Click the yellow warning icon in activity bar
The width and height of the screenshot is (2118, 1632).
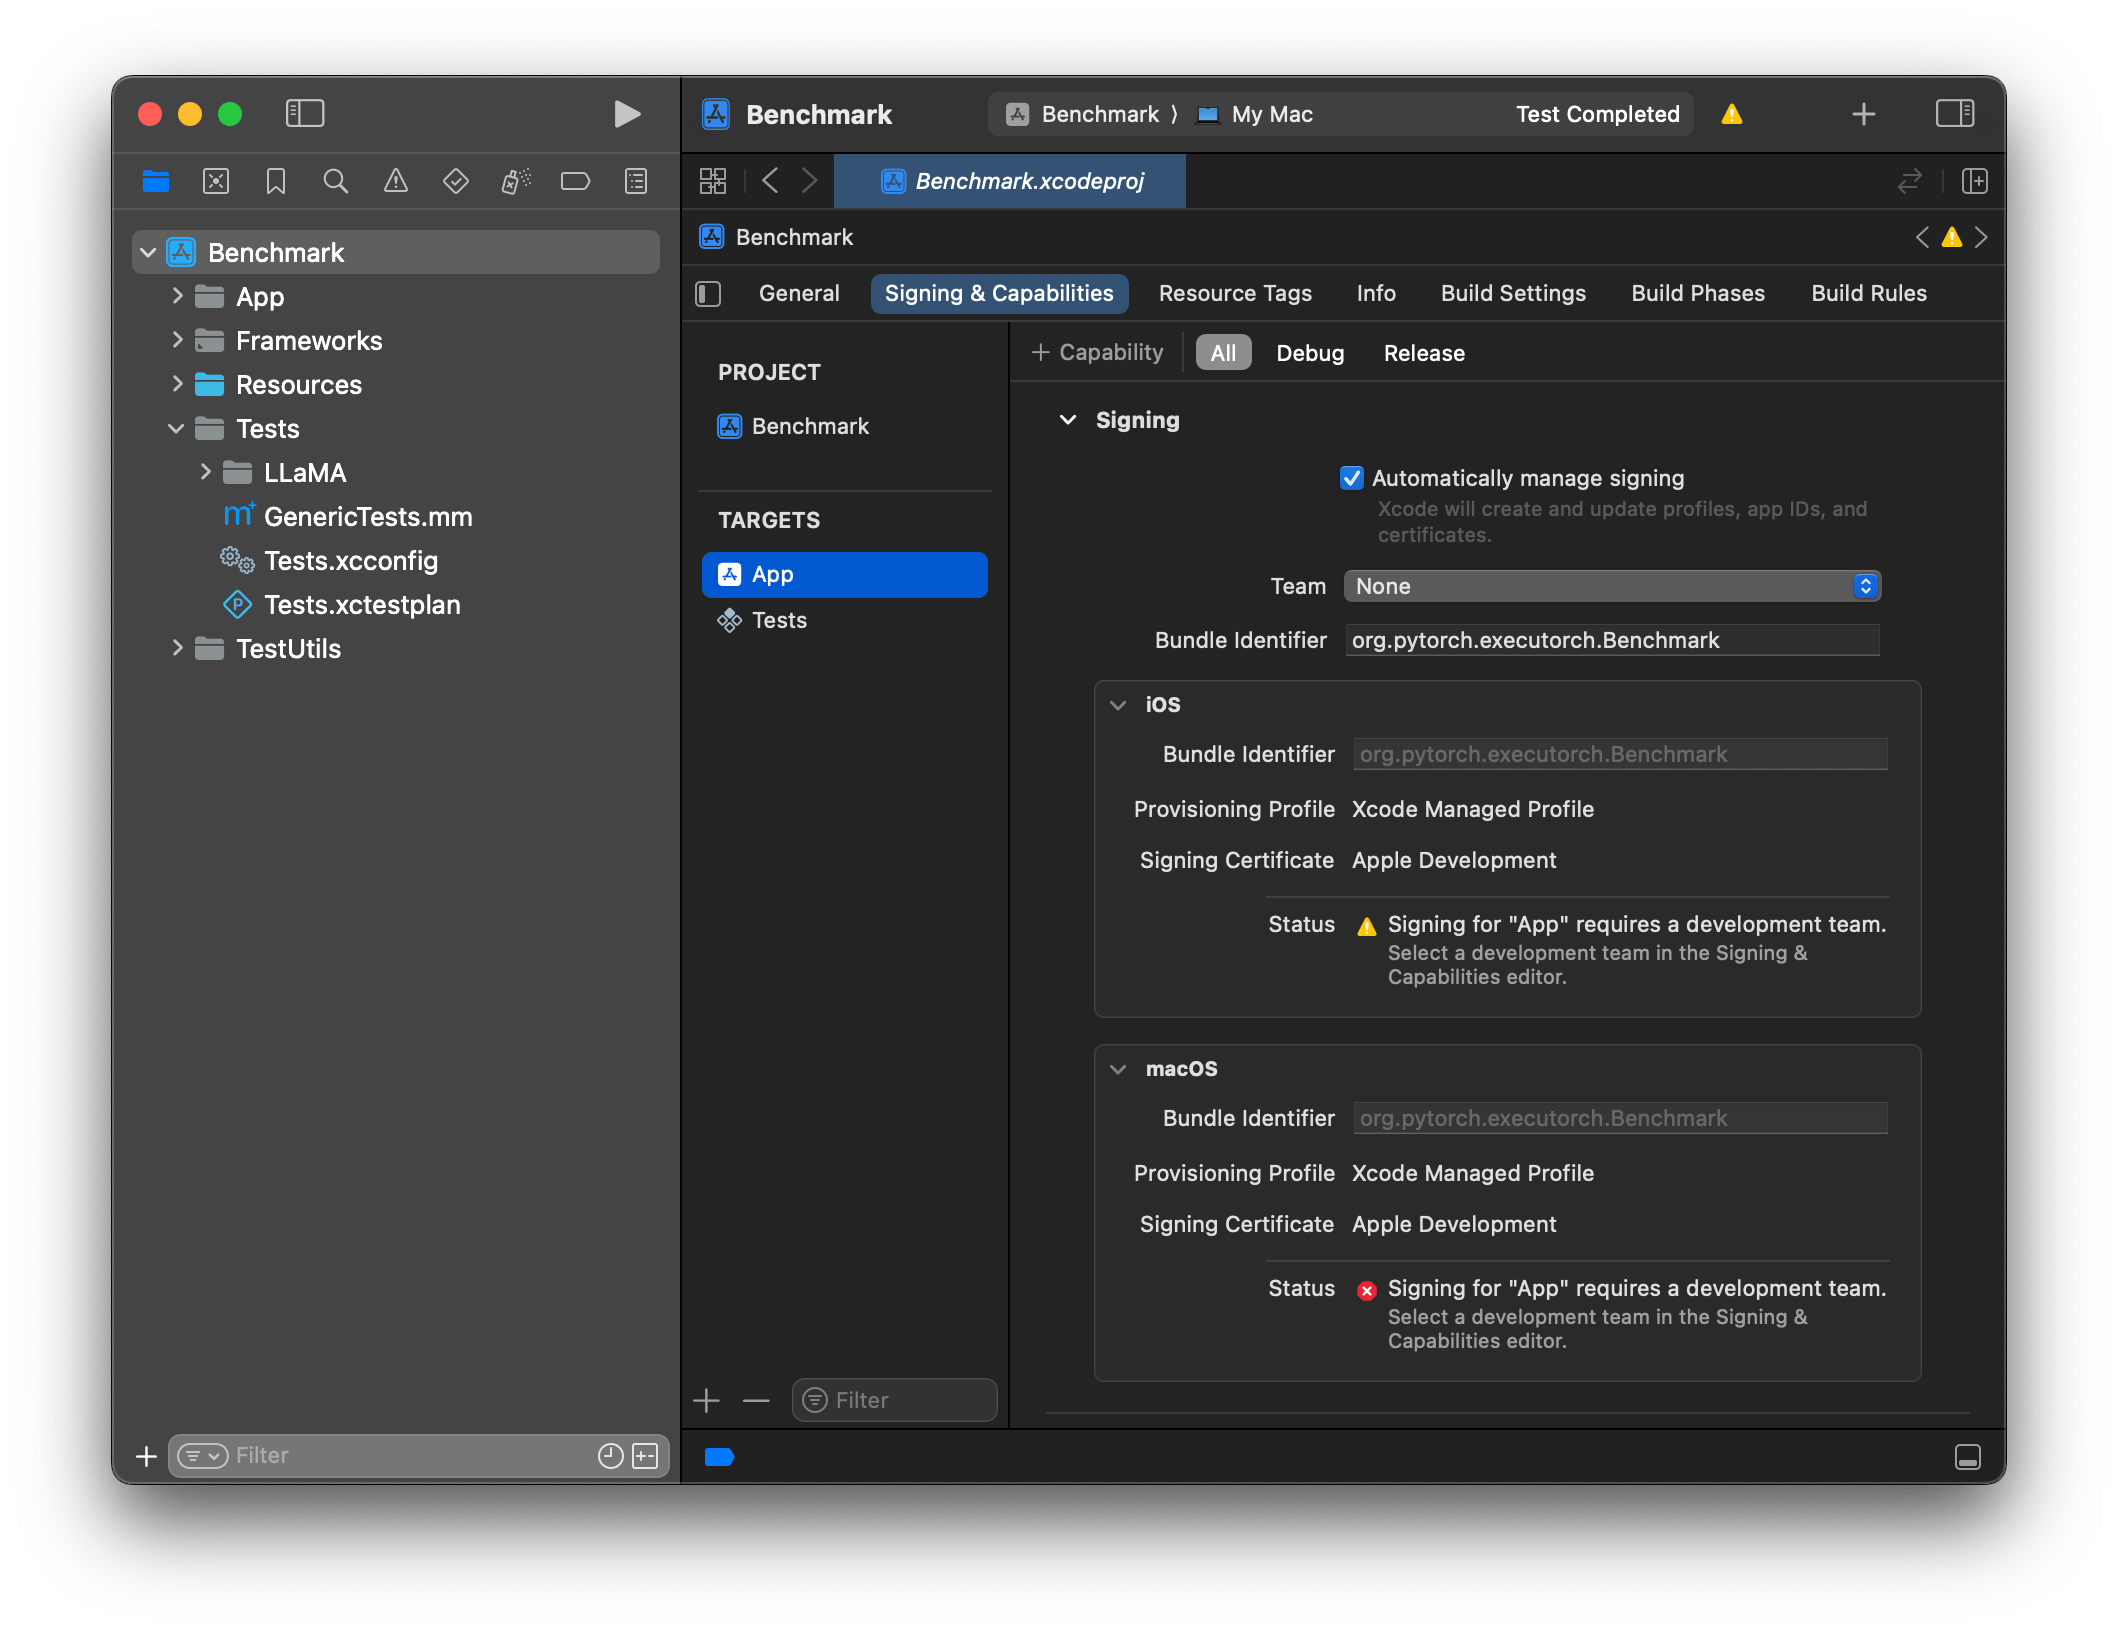tap(1732, 114)
